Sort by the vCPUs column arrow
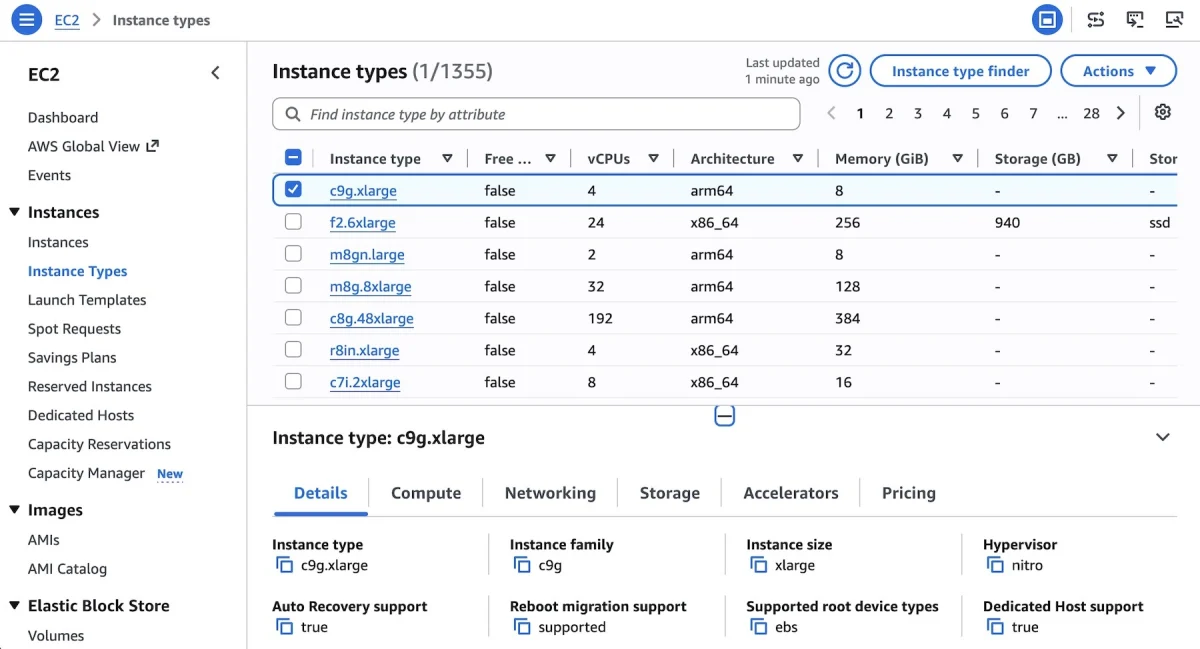 pyautogui.click(x=653, y=158)
